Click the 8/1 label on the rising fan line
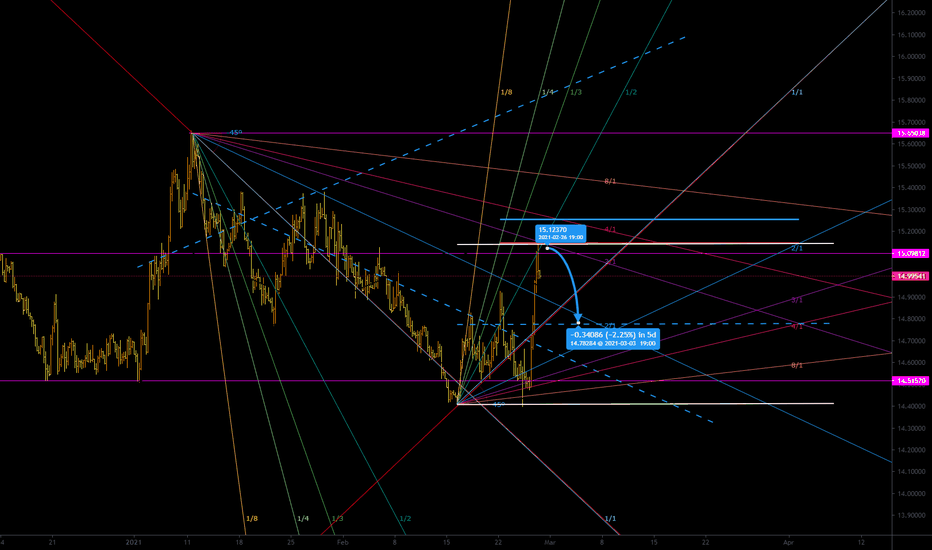 pyautogui.click(x=797, y=365)
